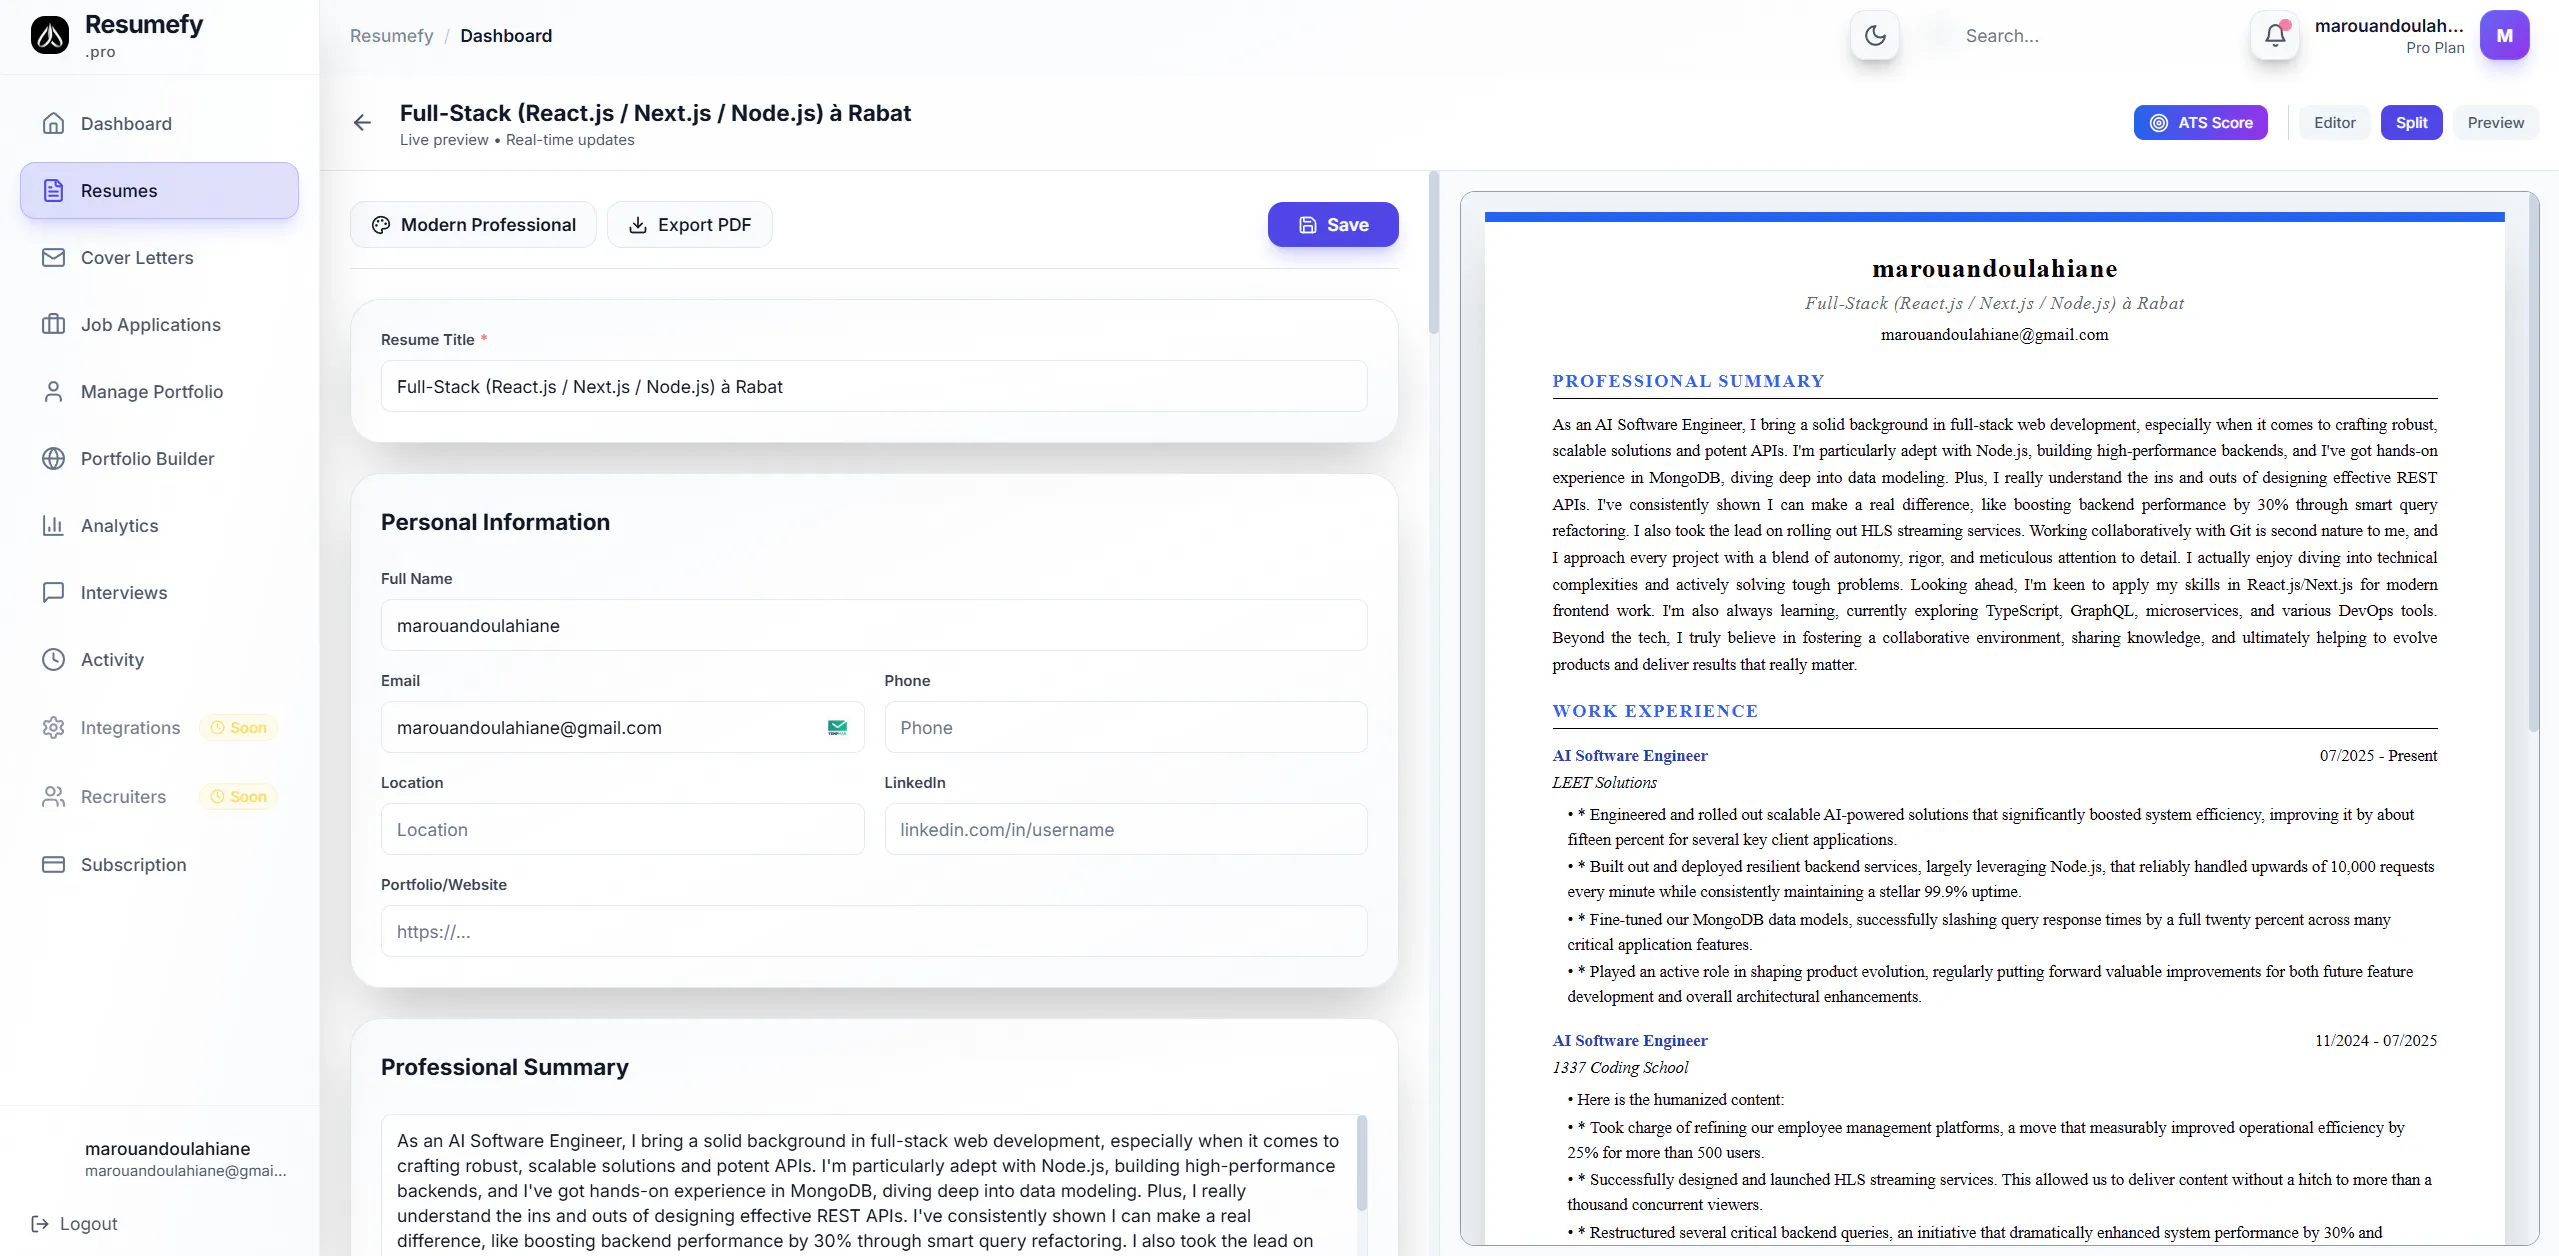Click the Resume Title input
The width and height of the screenshot is (2559, 1256).
click(x=874, y=386)
